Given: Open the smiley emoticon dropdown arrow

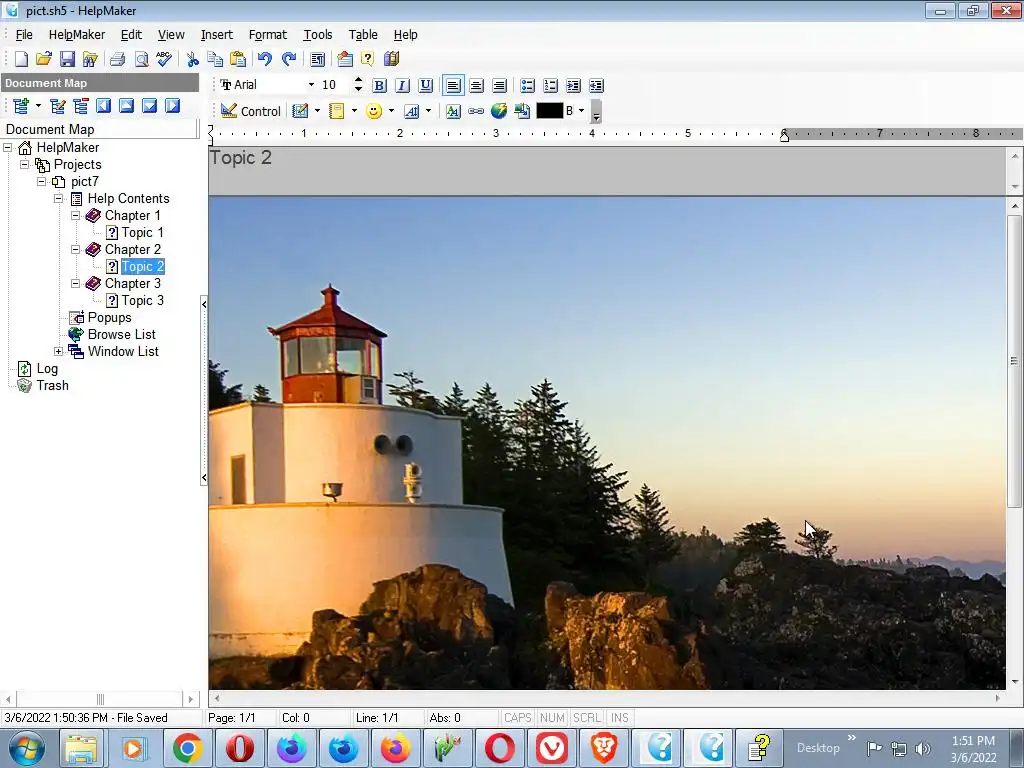Looking at the screenshot, I should pyautogui.click(x=391, y=111).
